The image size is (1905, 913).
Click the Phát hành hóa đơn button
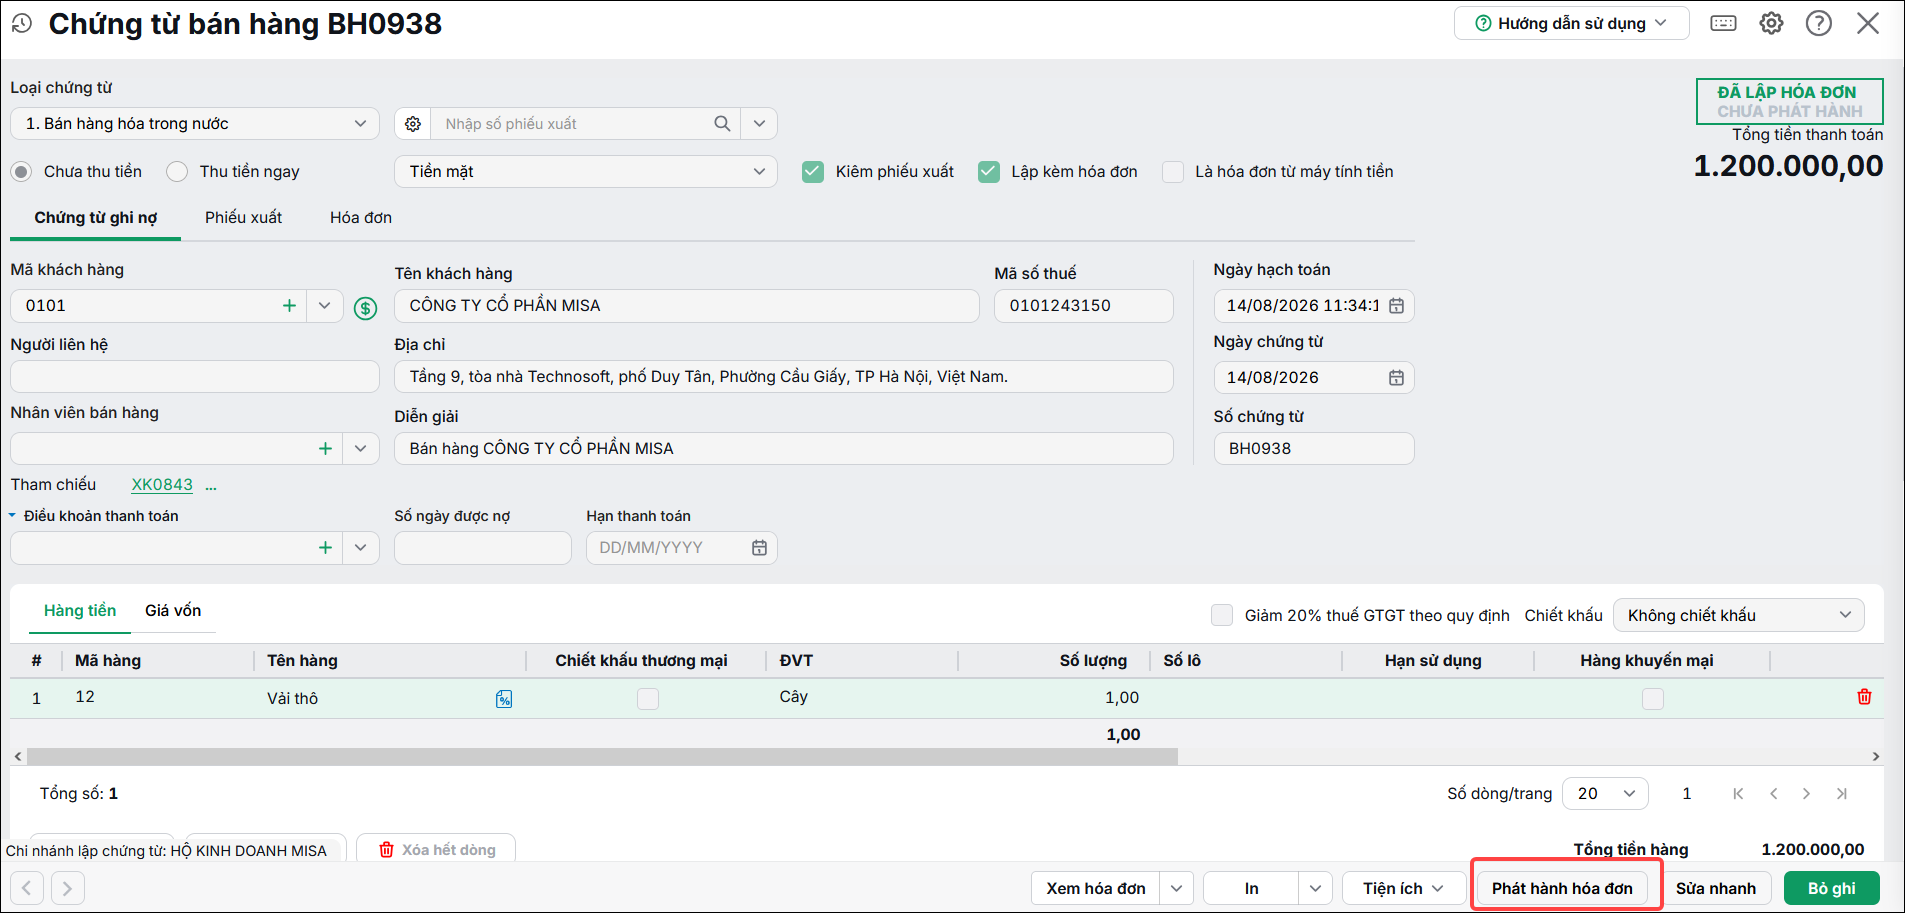pyautogui.click(x=1562, y=888)
